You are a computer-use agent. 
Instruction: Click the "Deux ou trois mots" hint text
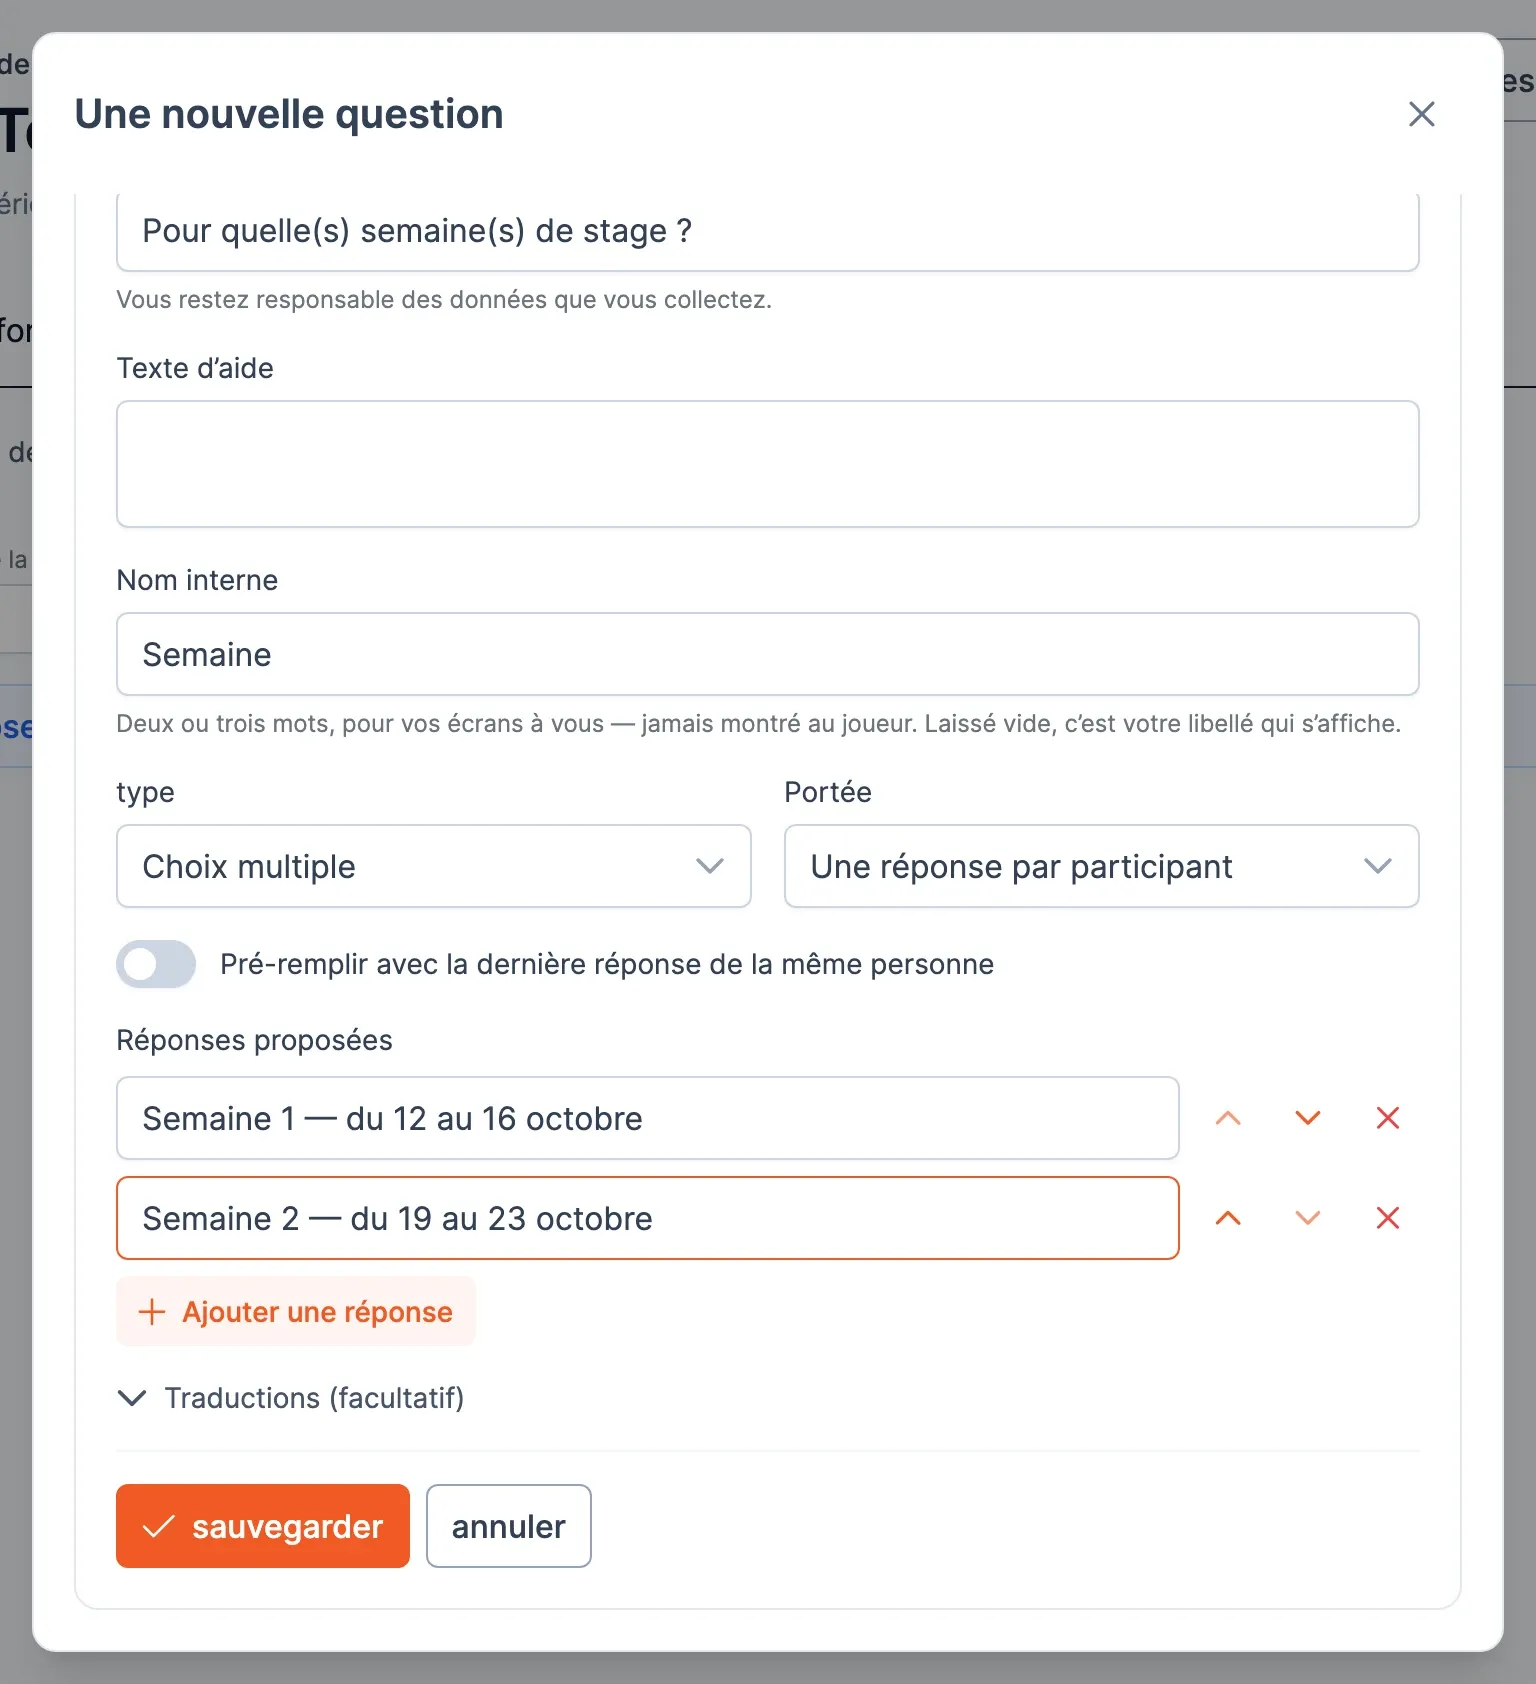coord(759,724)
